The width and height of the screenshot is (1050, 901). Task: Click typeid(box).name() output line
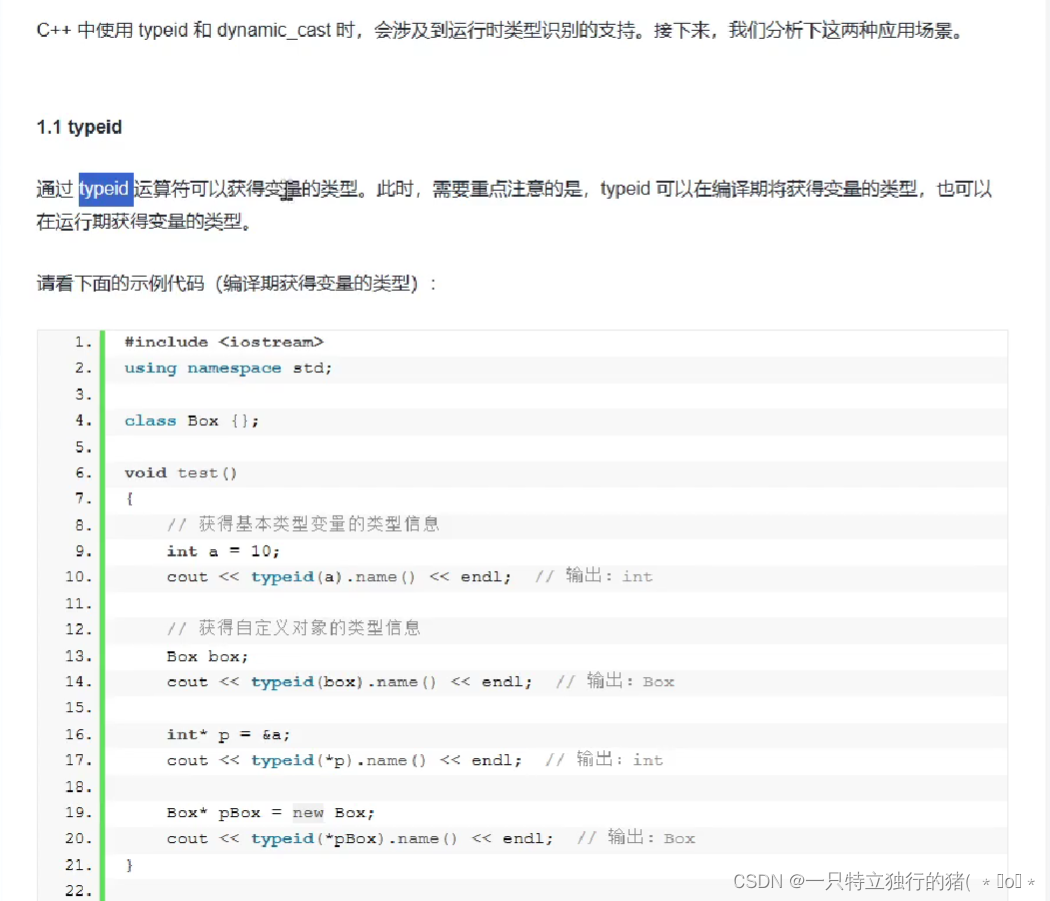(330, 681)
